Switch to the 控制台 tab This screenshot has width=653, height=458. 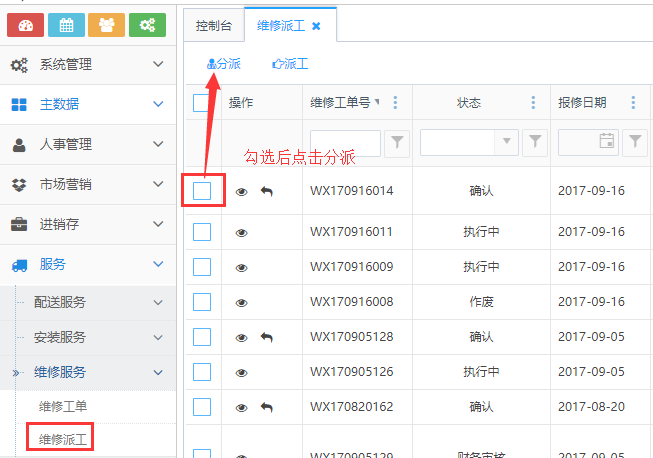point(214,25)
